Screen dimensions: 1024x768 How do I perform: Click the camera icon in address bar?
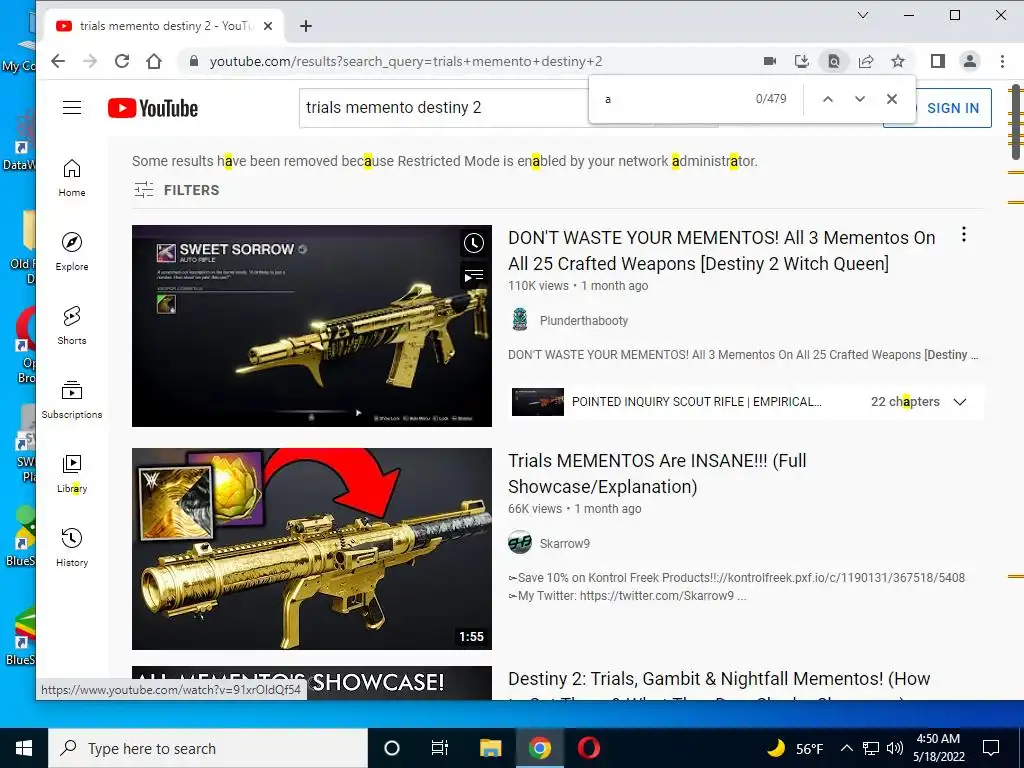coord(770,61)
